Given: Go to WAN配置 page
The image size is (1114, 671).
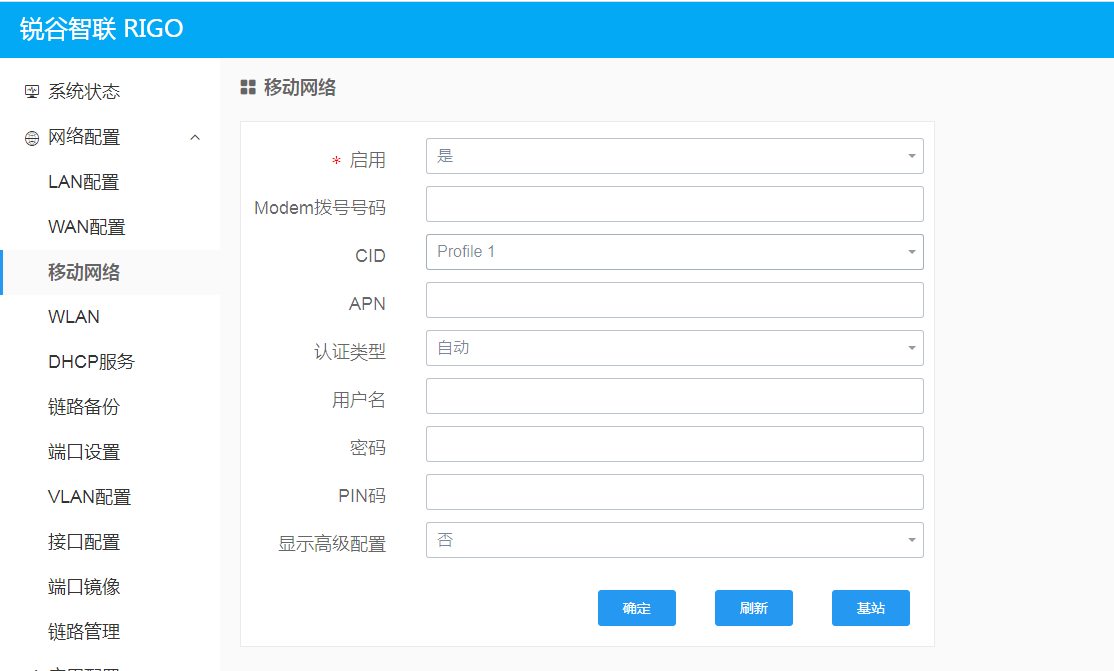Looking at the screenshot, I should tap(87, 227).
